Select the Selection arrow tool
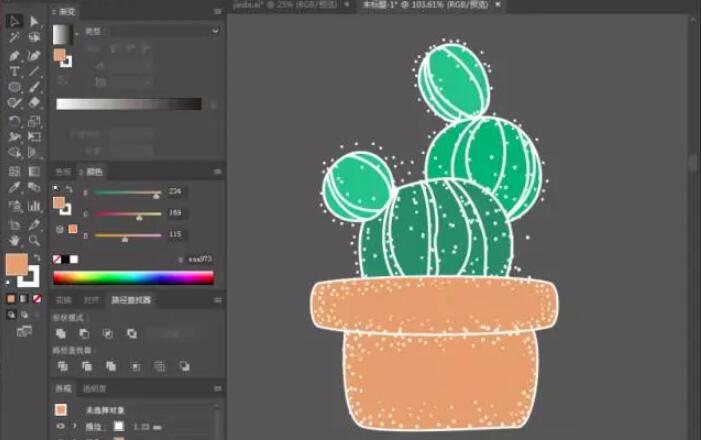701x440 pixels. (x=14, y=21)
